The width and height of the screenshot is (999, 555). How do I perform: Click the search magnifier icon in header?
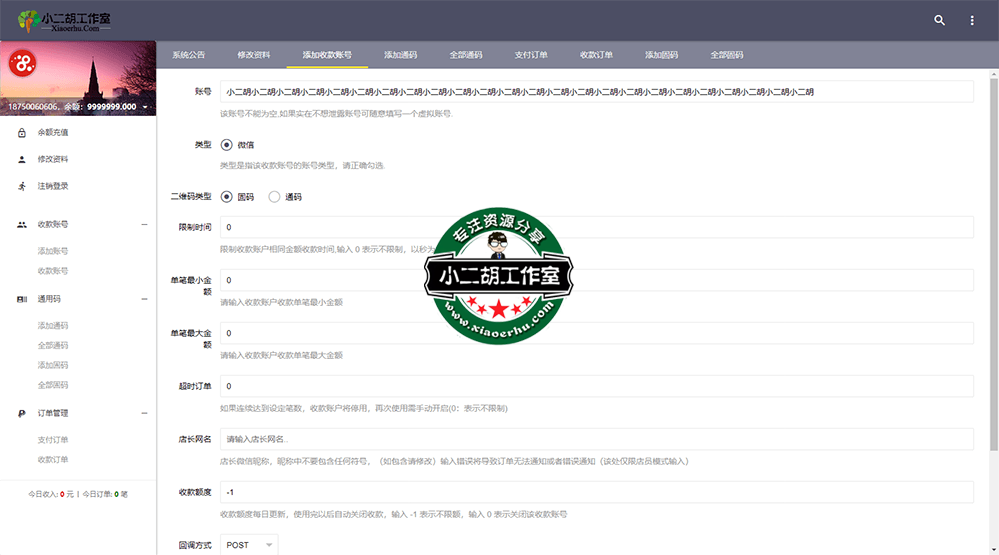[939, 20]
